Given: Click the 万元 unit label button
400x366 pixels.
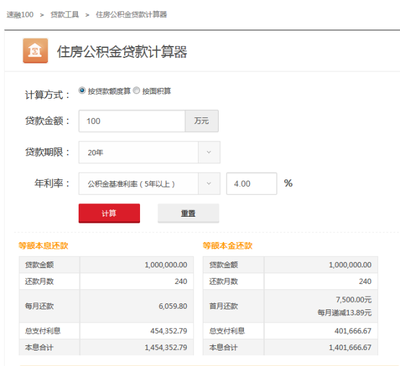Looking at the screenshot, I should [x=202, y=121].
